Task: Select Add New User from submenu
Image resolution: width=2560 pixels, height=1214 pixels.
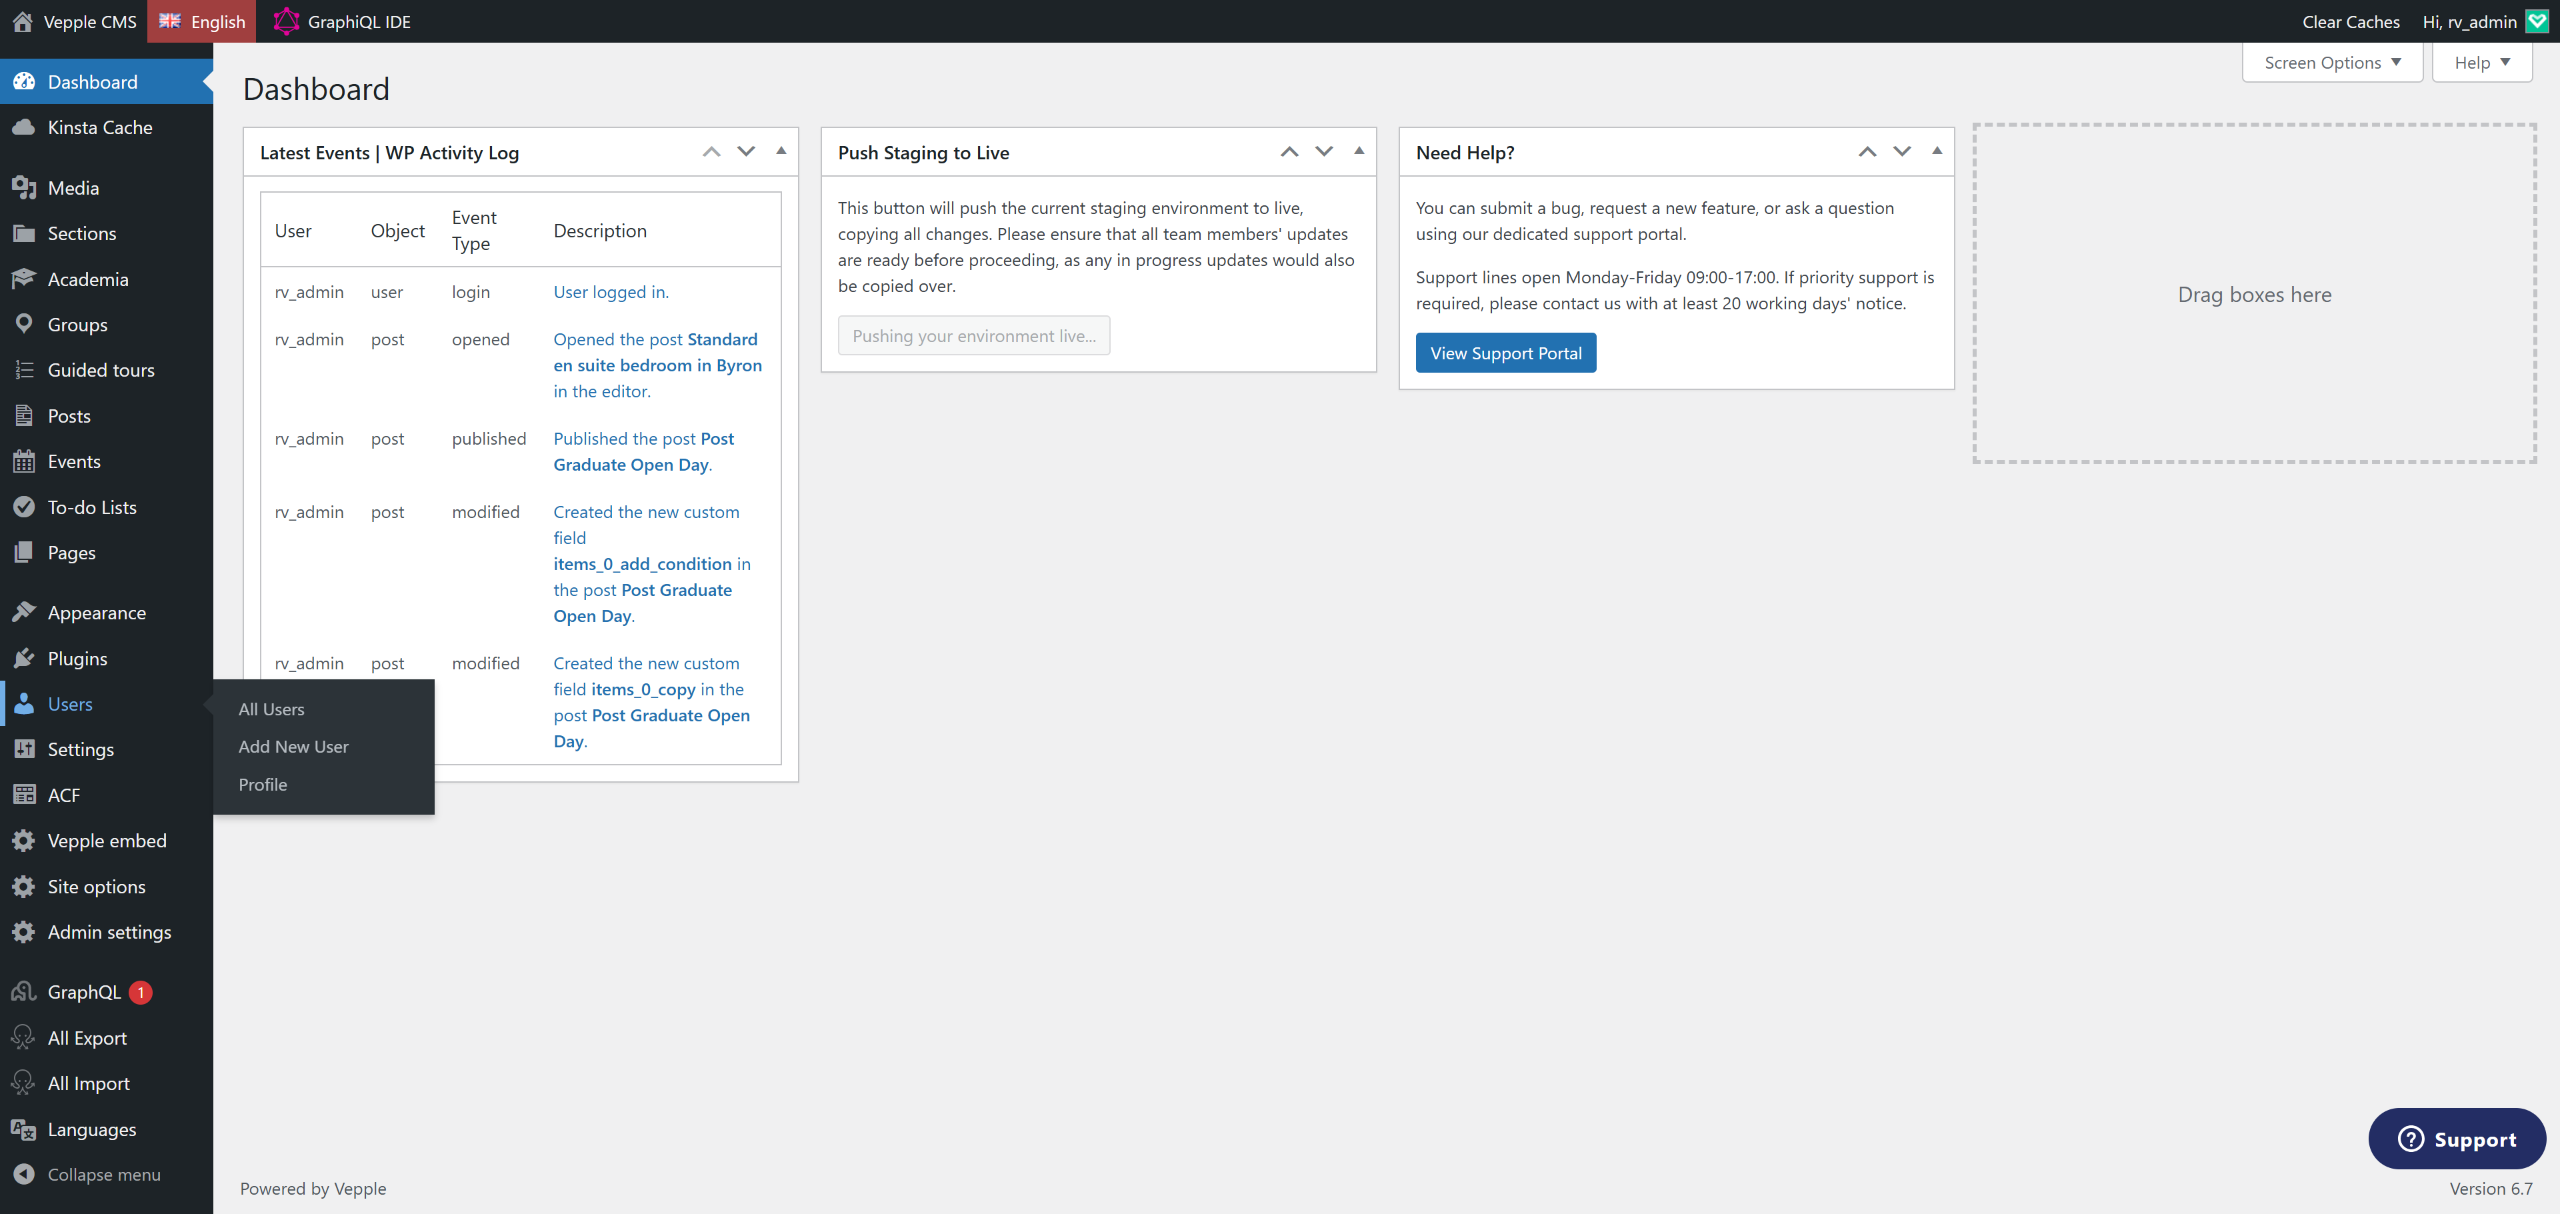Action: 293,747
